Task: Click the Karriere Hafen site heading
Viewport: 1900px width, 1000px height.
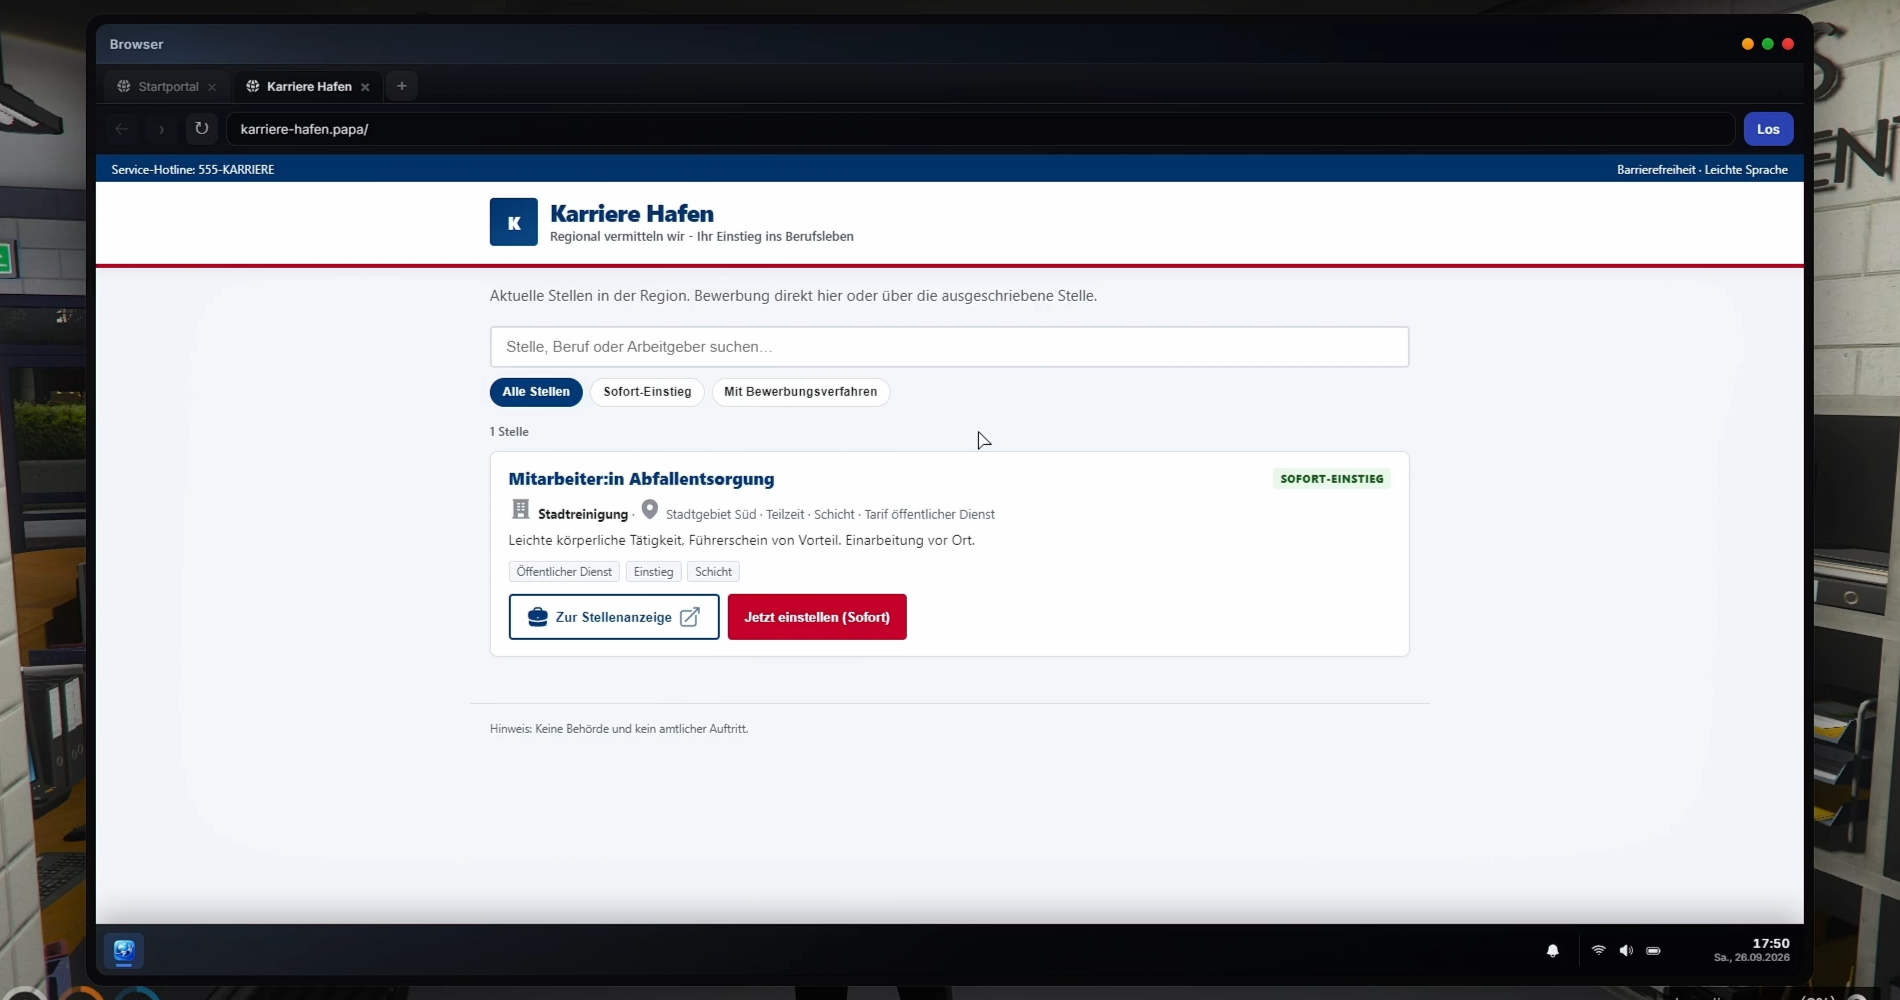Action: (x=632, y=214)
